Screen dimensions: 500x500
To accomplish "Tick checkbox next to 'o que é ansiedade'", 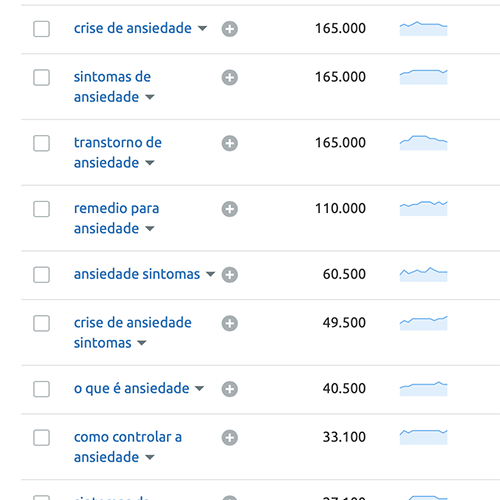I will coord(41,389).
